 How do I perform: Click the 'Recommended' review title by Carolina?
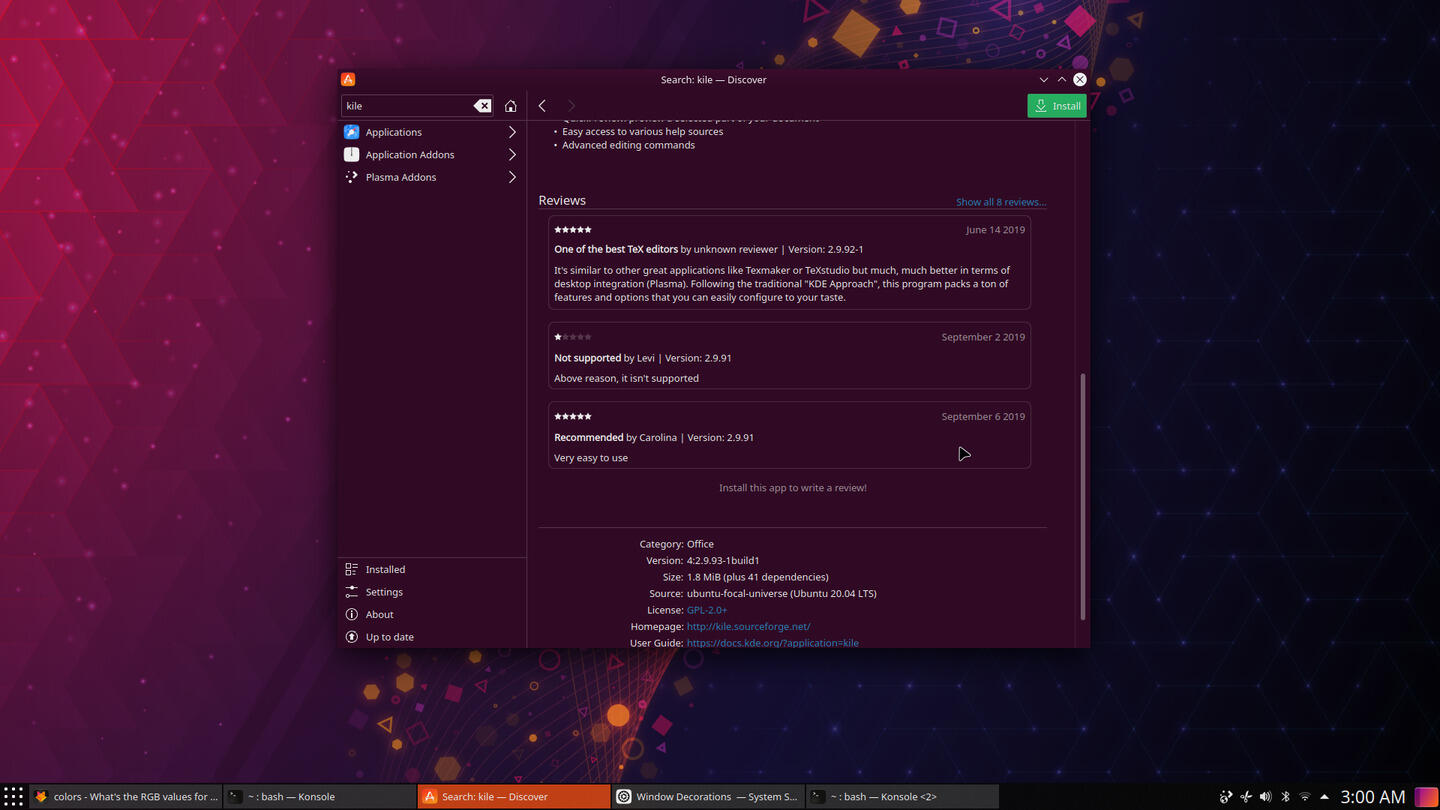(589, 438)
